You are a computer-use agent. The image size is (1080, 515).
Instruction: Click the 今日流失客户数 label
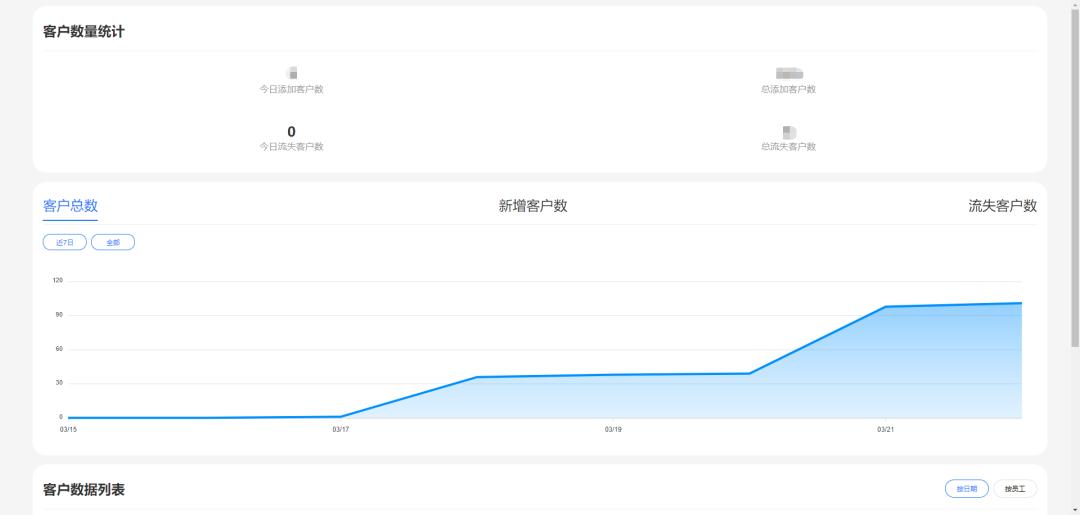(x=291, y=147)
